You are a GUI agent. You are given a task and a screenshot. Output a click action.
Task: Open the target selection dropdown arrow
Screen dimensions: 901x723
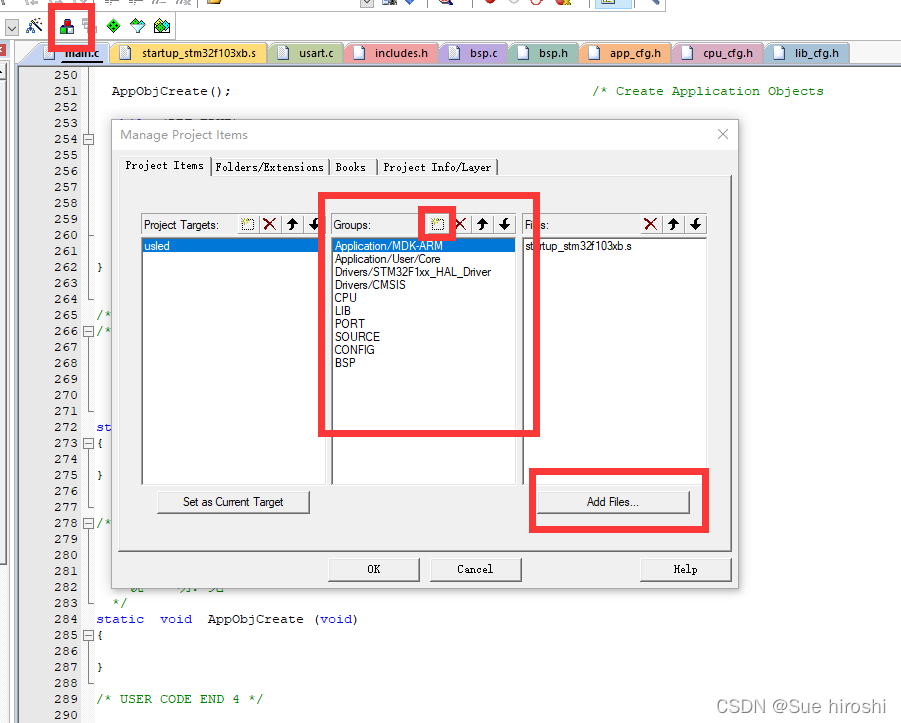12,27
